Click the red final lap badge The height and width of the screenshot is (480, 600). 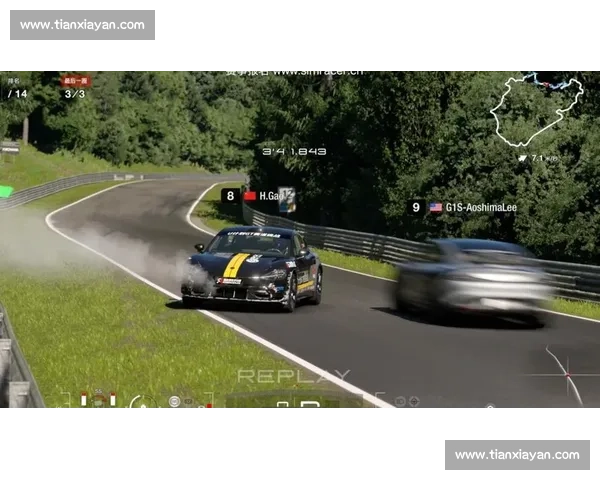(75, 80)
